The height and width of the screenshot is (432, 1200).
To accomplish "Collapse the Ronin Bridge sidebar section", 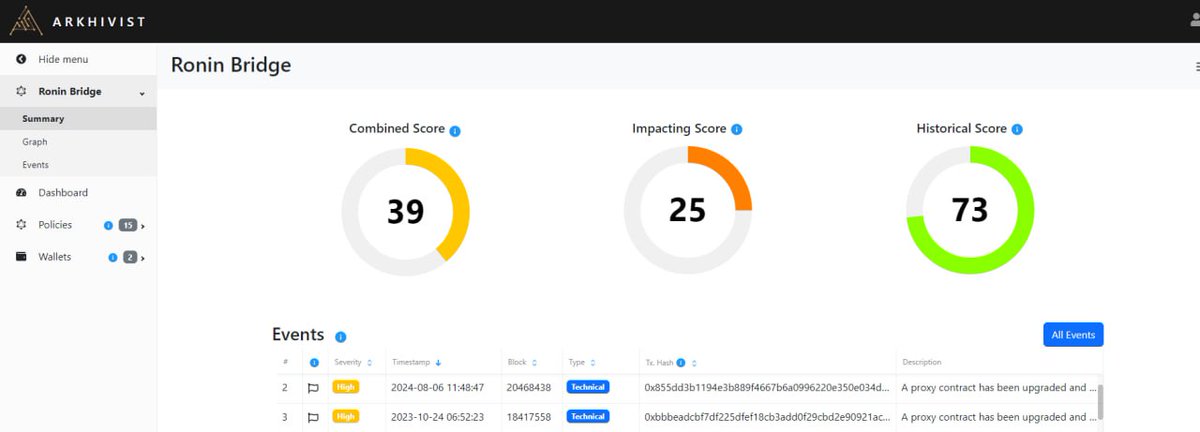I will [142, 92].
